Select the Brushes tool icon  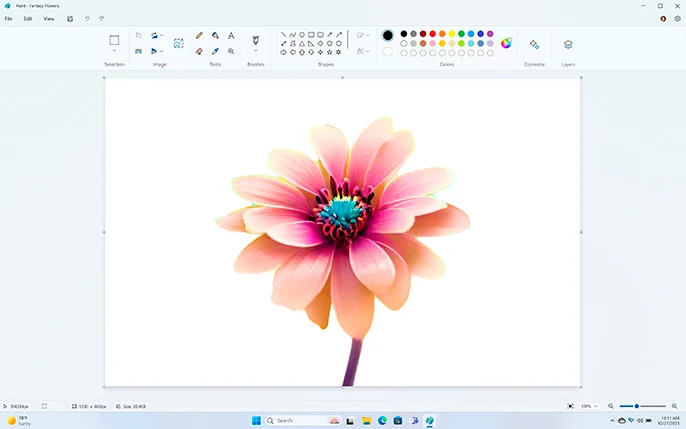click(x=256, y=40)
